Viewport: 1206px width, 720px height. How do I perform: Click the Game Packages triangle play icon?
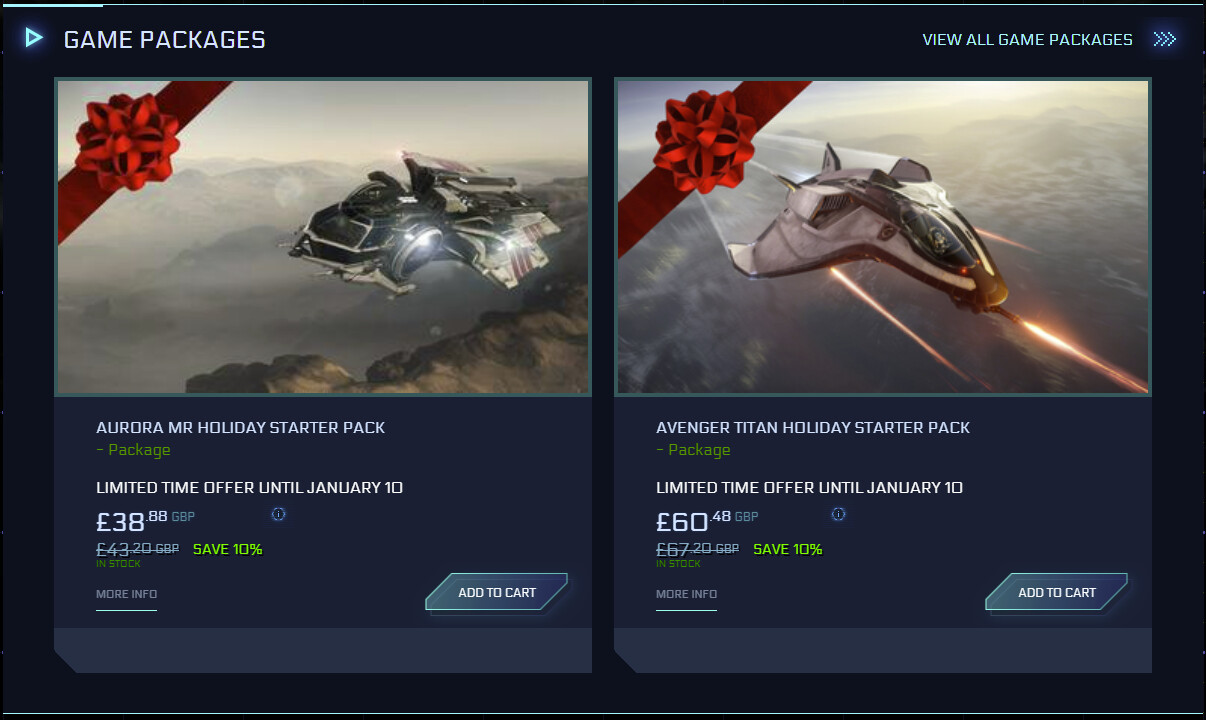(34, 38)
